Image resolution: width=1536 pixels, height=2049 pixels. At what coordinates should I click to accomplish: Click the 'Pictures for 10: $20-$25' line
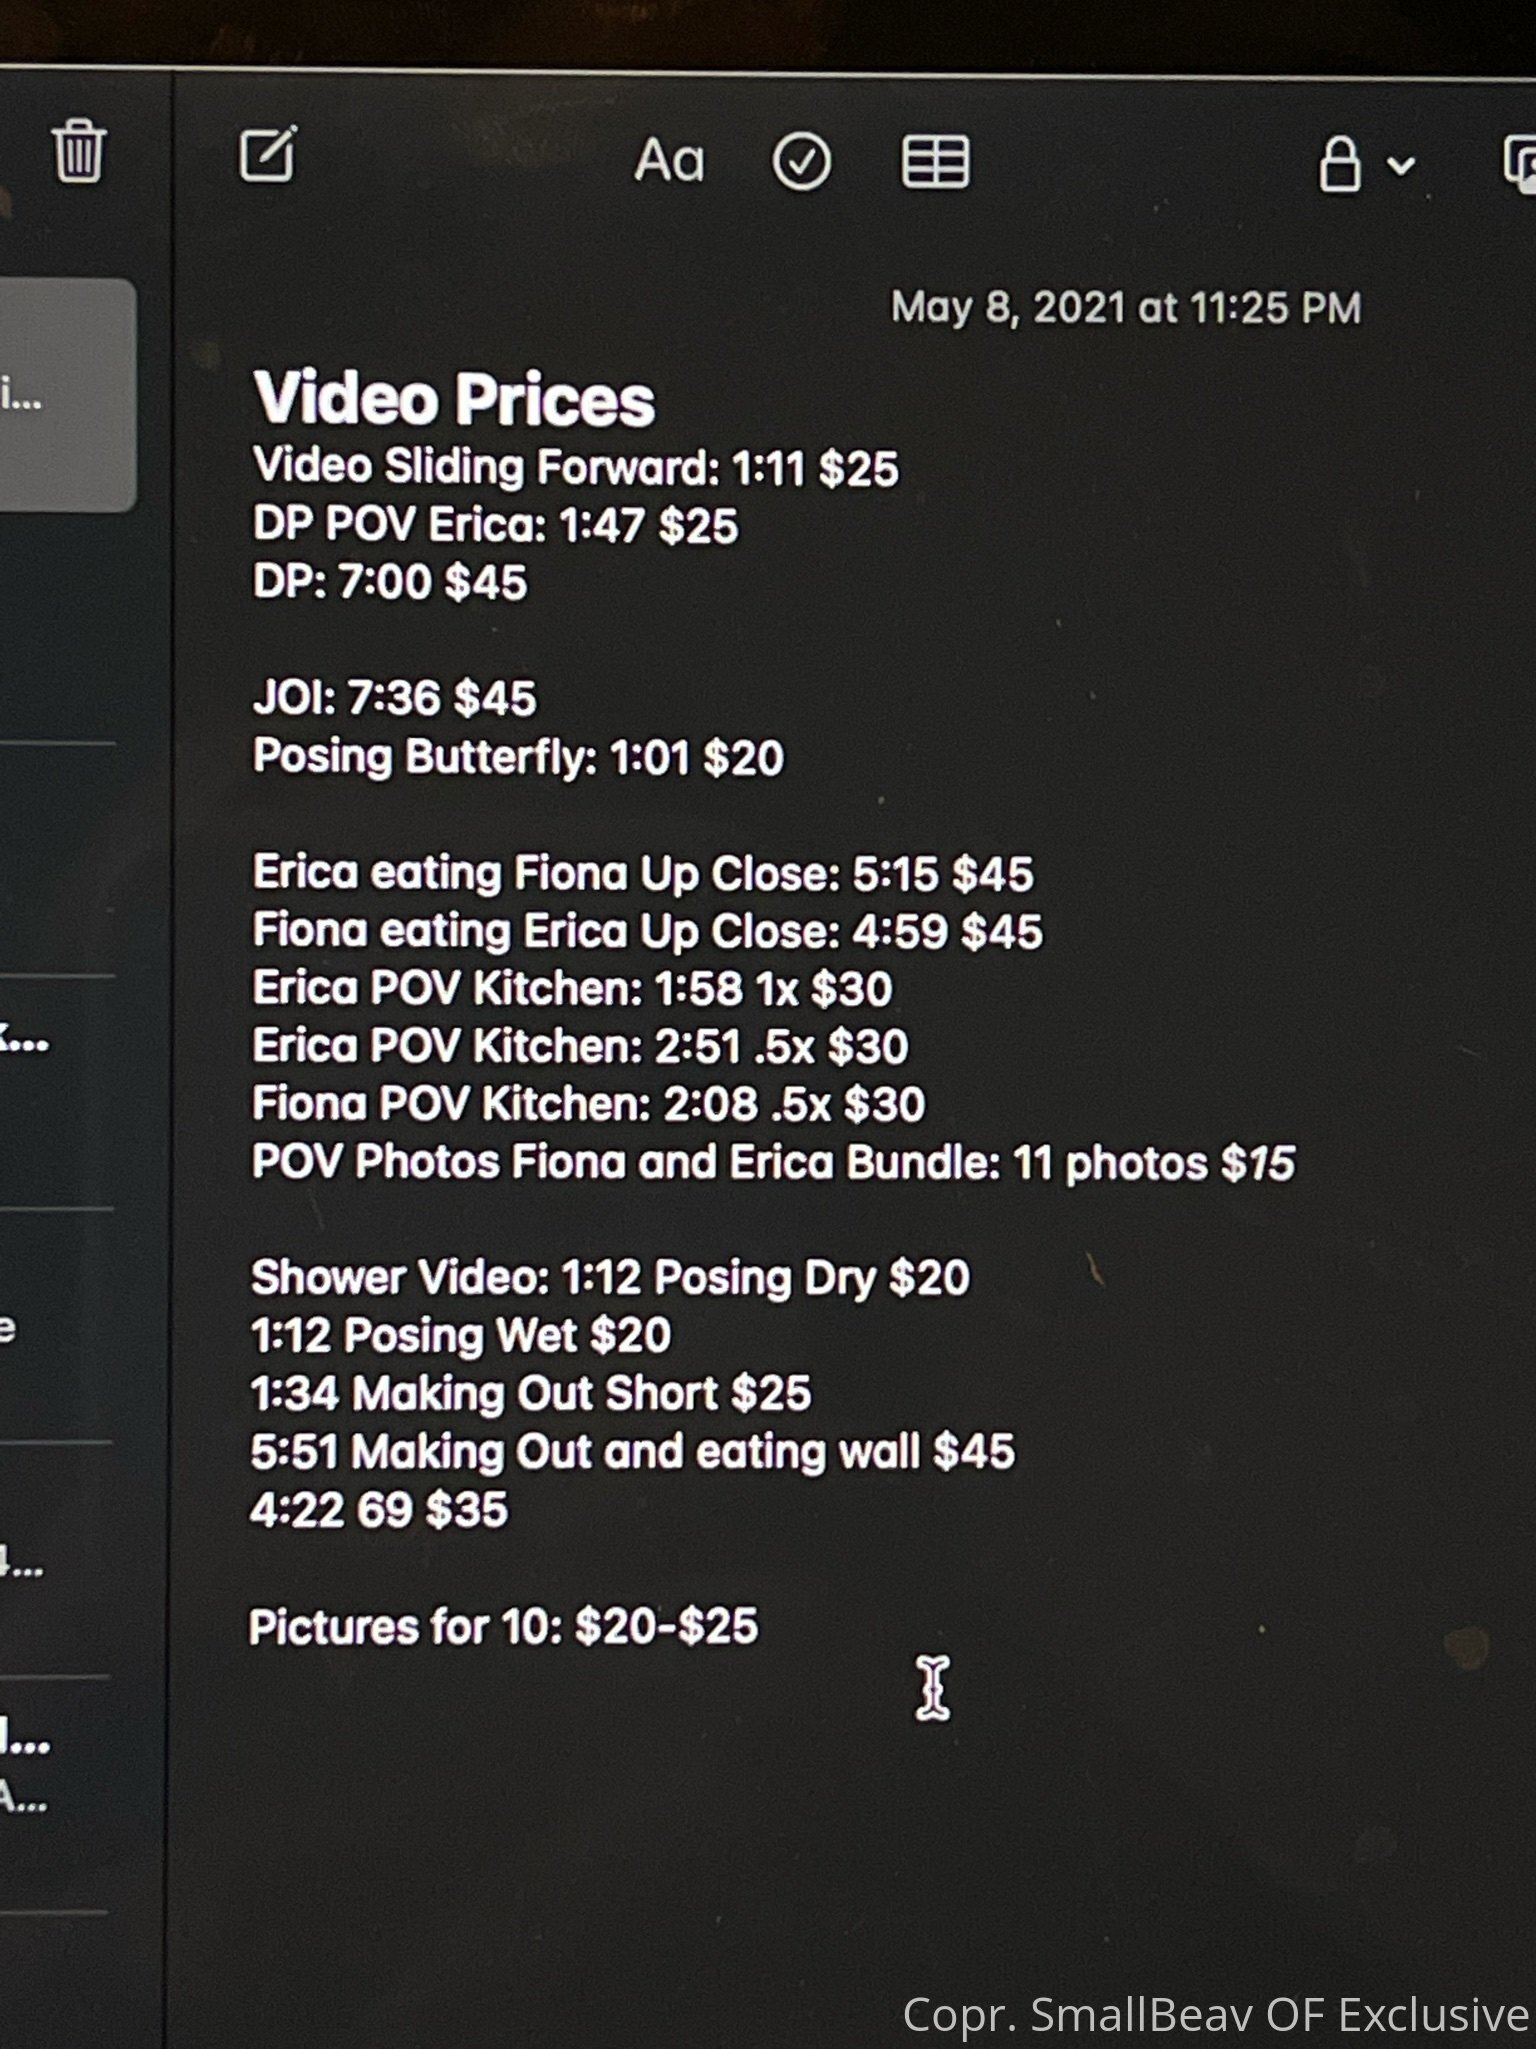pos(503,1627)
